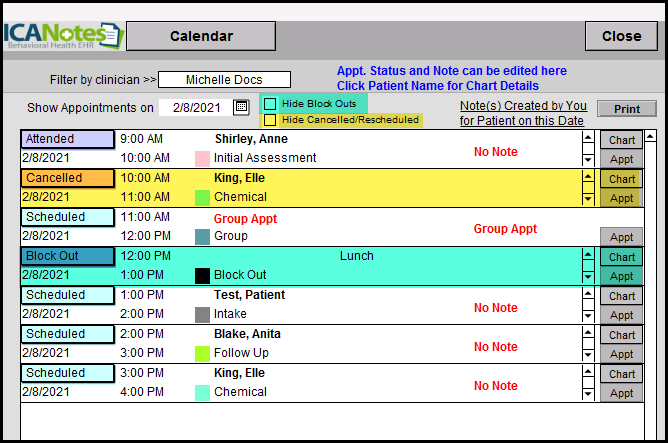Open Chart for Shirley, Anne
Viewport: 668px width, 443px height.
pos(622,141)
